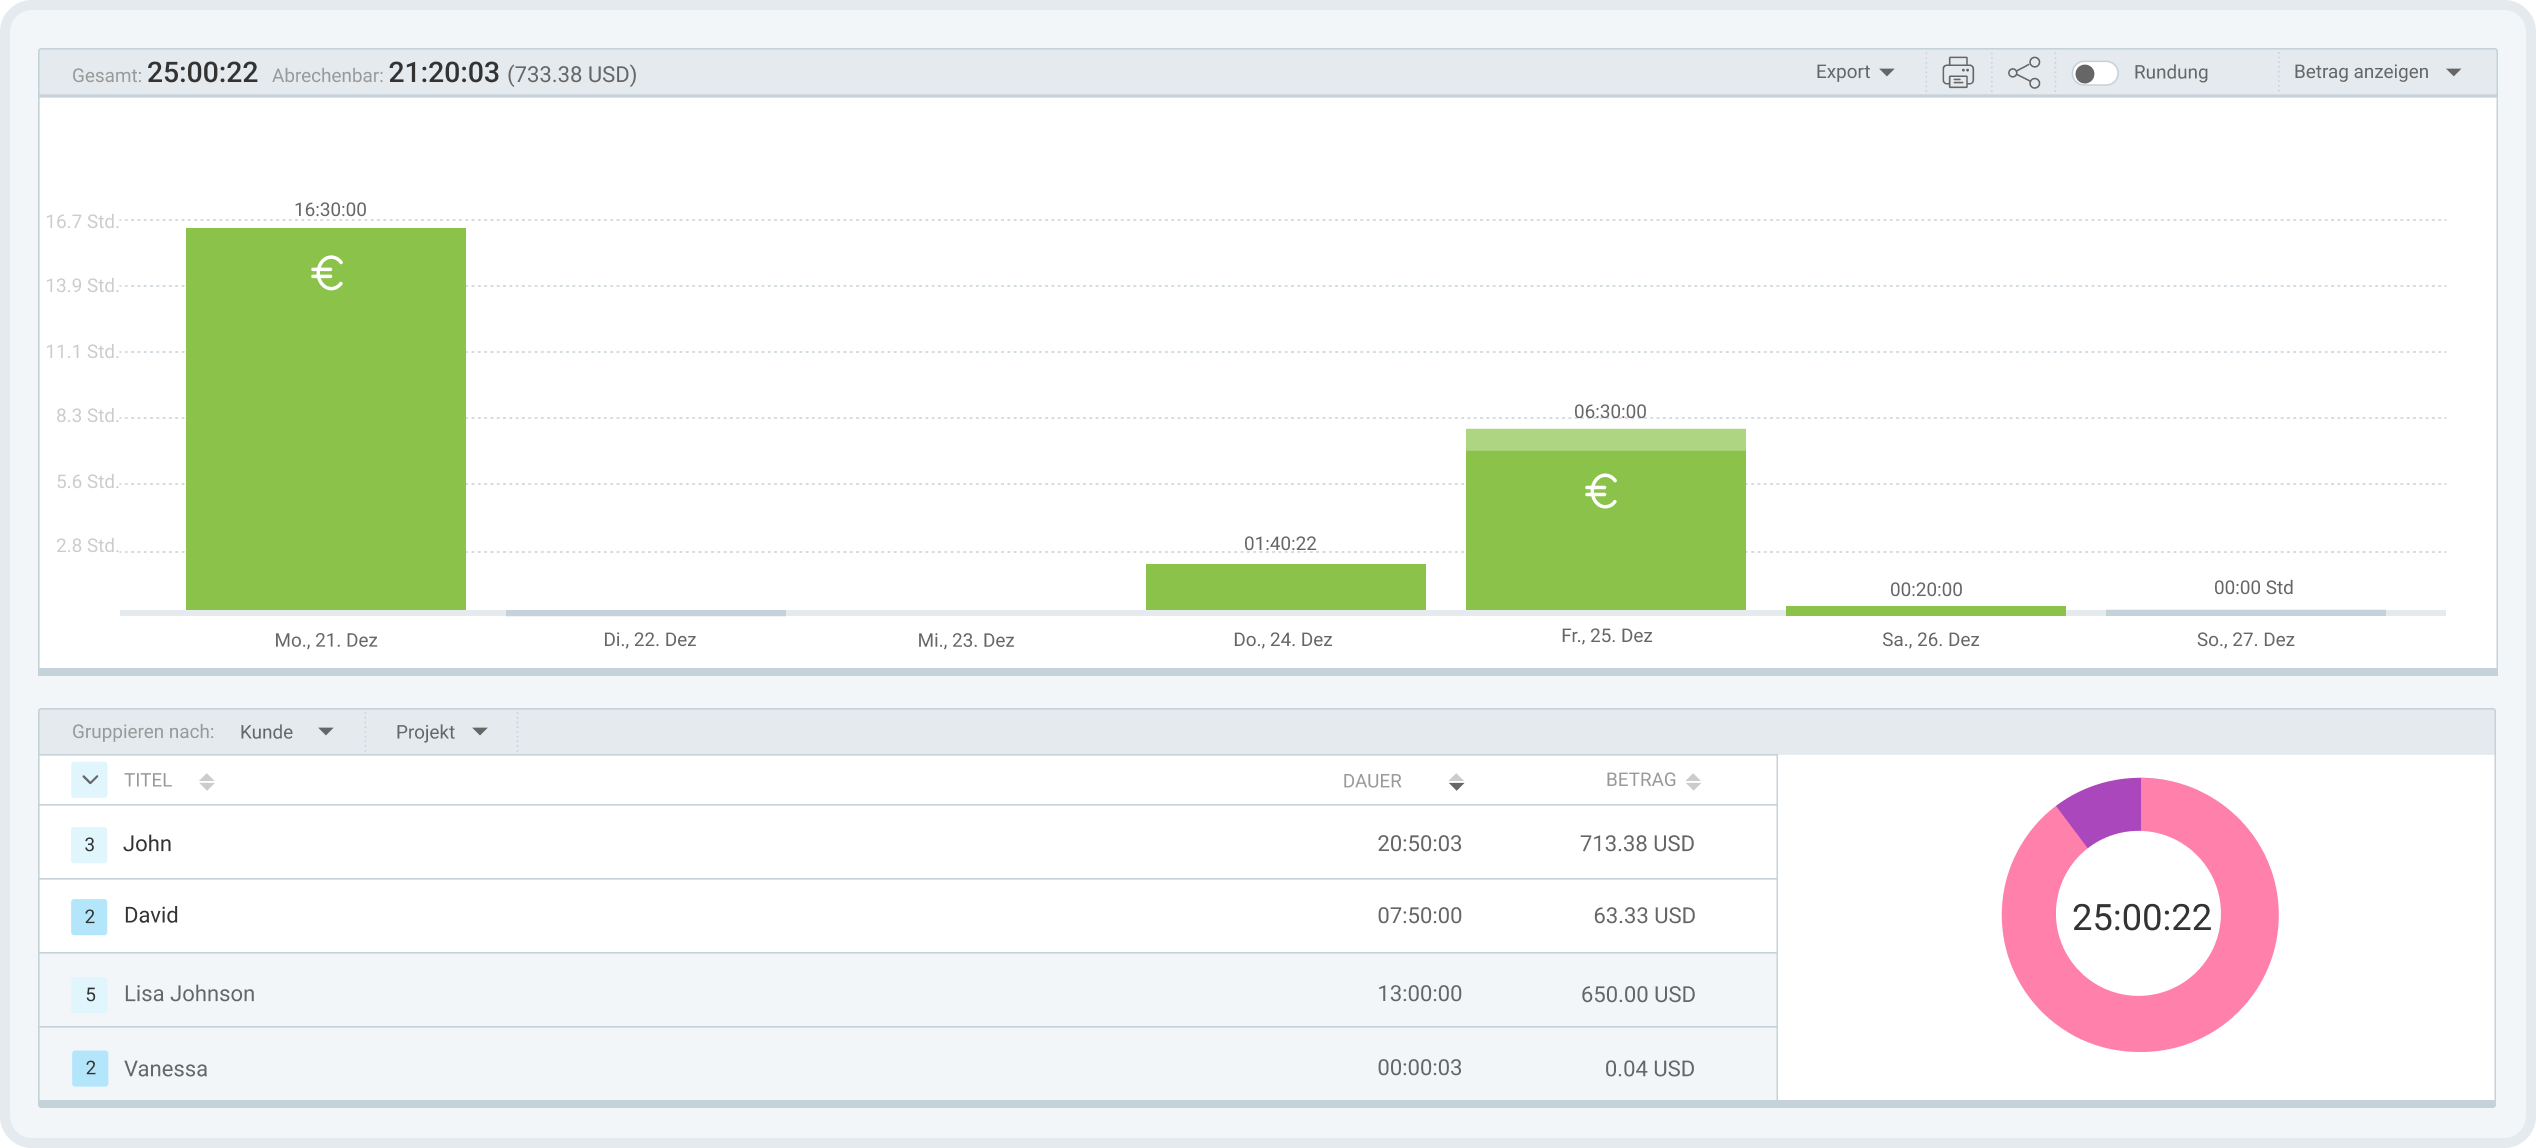
Task: Click the count badge next to Lisa Johnson
Action: click(89, 993)
